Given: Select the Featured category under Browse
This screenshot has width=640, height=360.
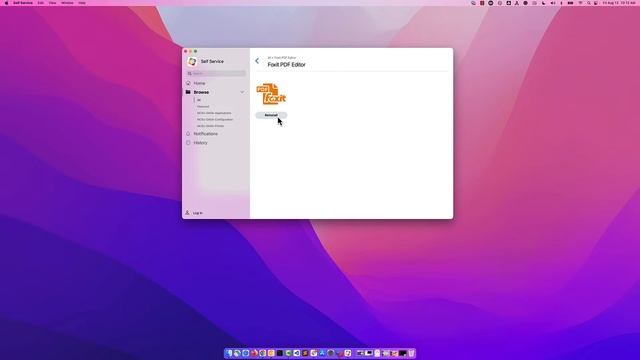Looking at the screenshot, I should [x=203, y=107].
